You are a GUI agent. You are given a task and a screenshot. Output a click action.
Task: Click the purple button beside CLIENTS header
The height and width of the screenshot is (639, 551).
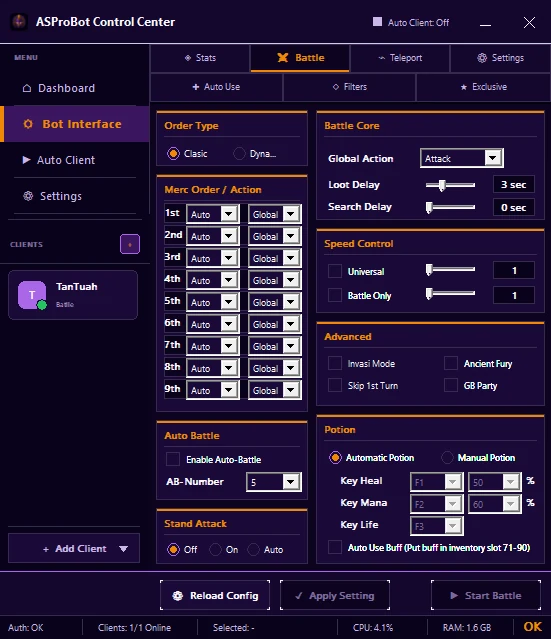[130, 244]
